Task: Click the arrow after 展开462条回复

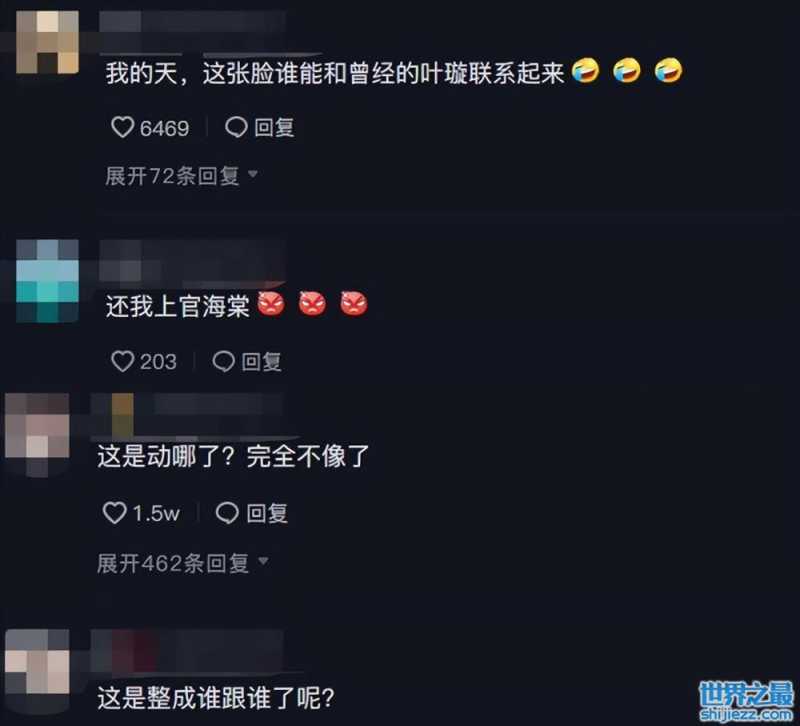Action: coord(263,561)
